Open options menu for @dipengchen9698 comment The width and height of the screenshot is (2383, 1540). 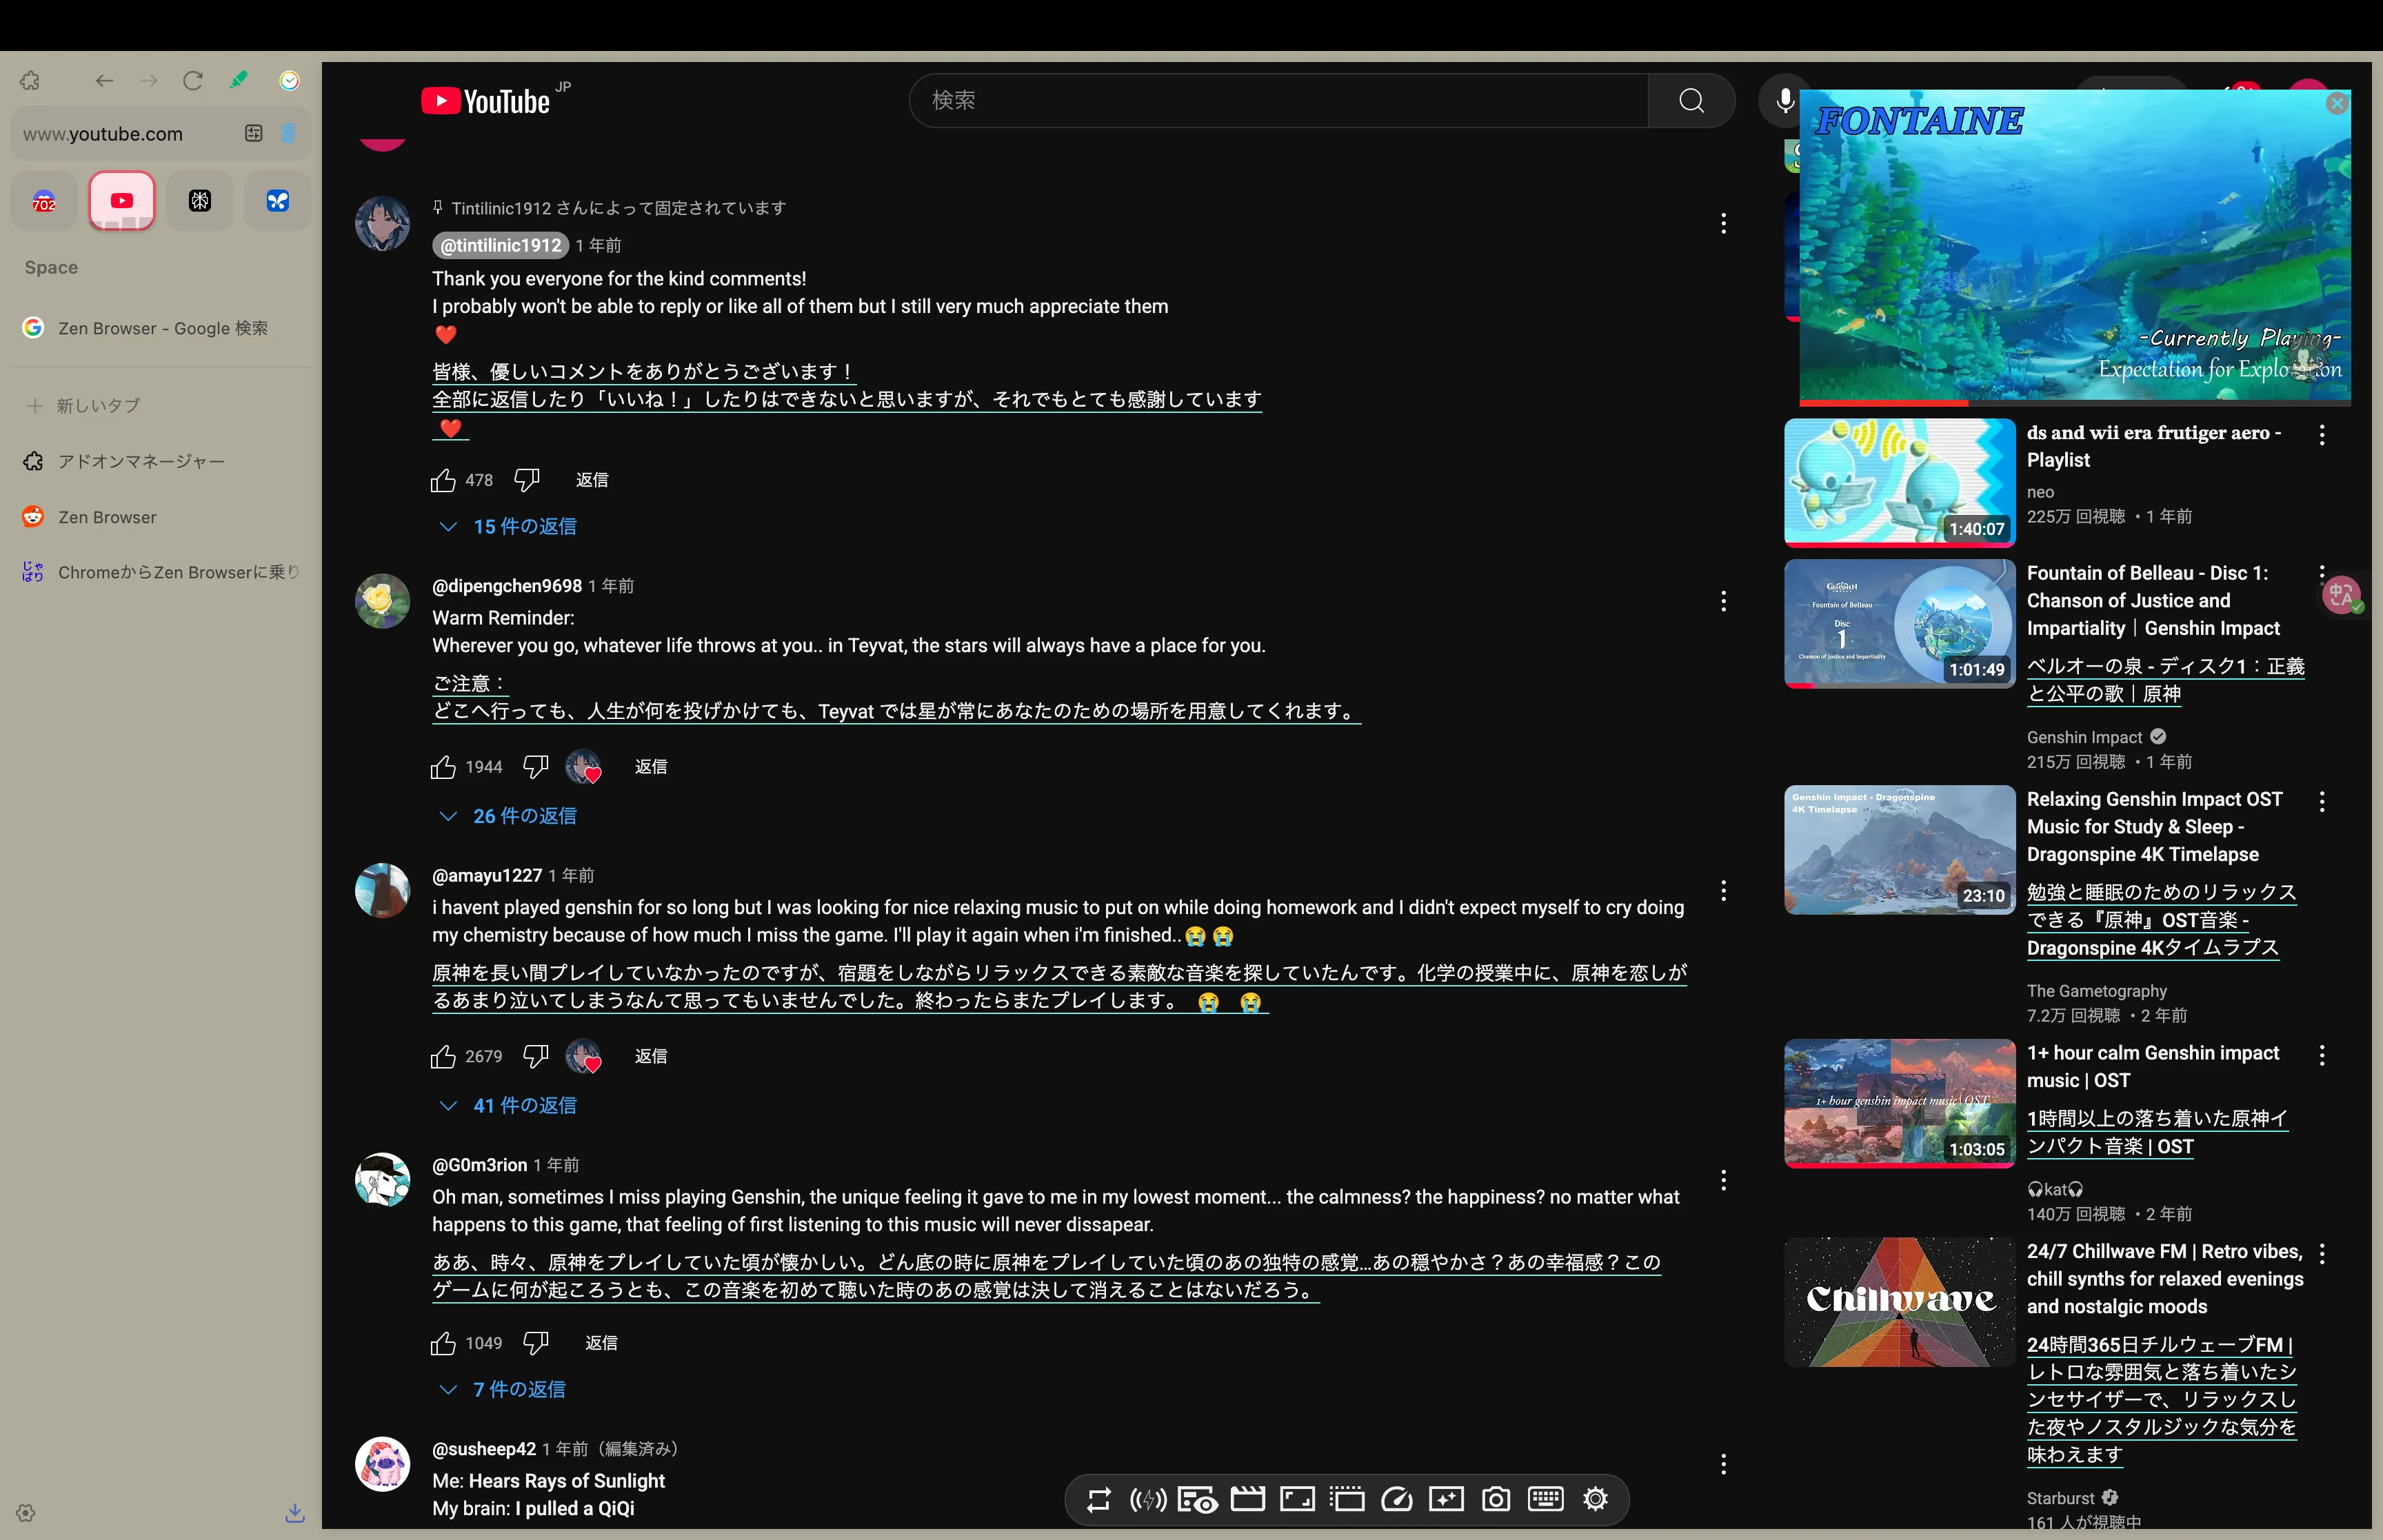point(1723,601)
